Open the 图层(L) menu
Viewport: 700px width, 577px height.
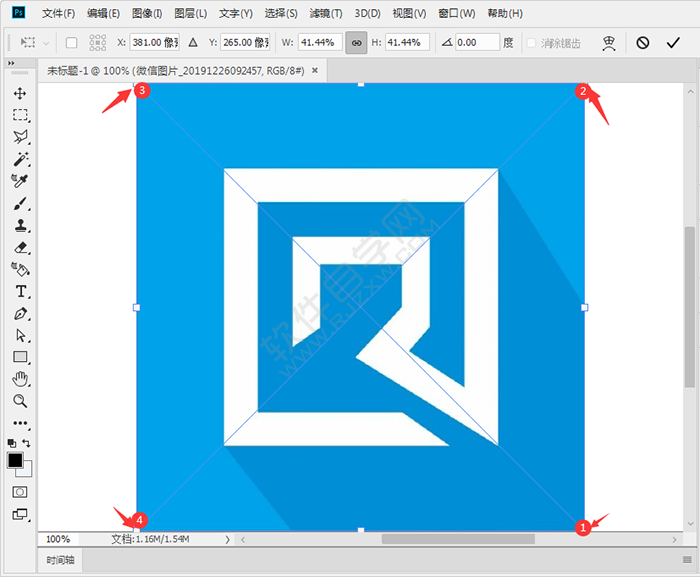pos(190,13)
